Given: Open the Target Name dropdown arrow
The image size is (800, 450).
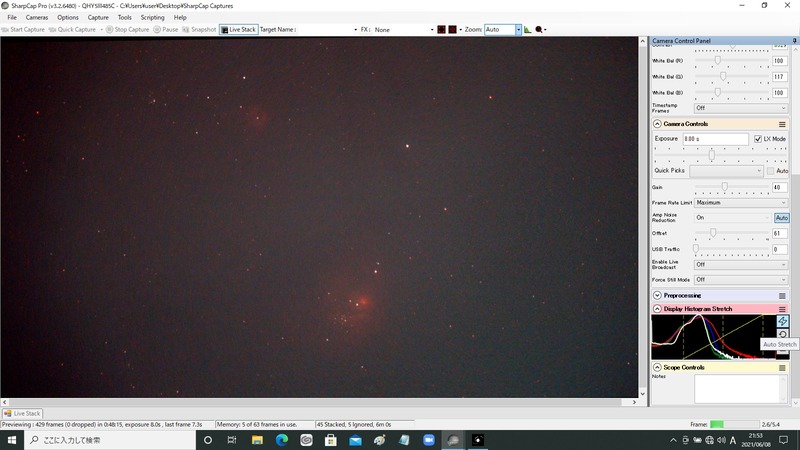Looking at the screenshot, I should click(x=356, y=30).
